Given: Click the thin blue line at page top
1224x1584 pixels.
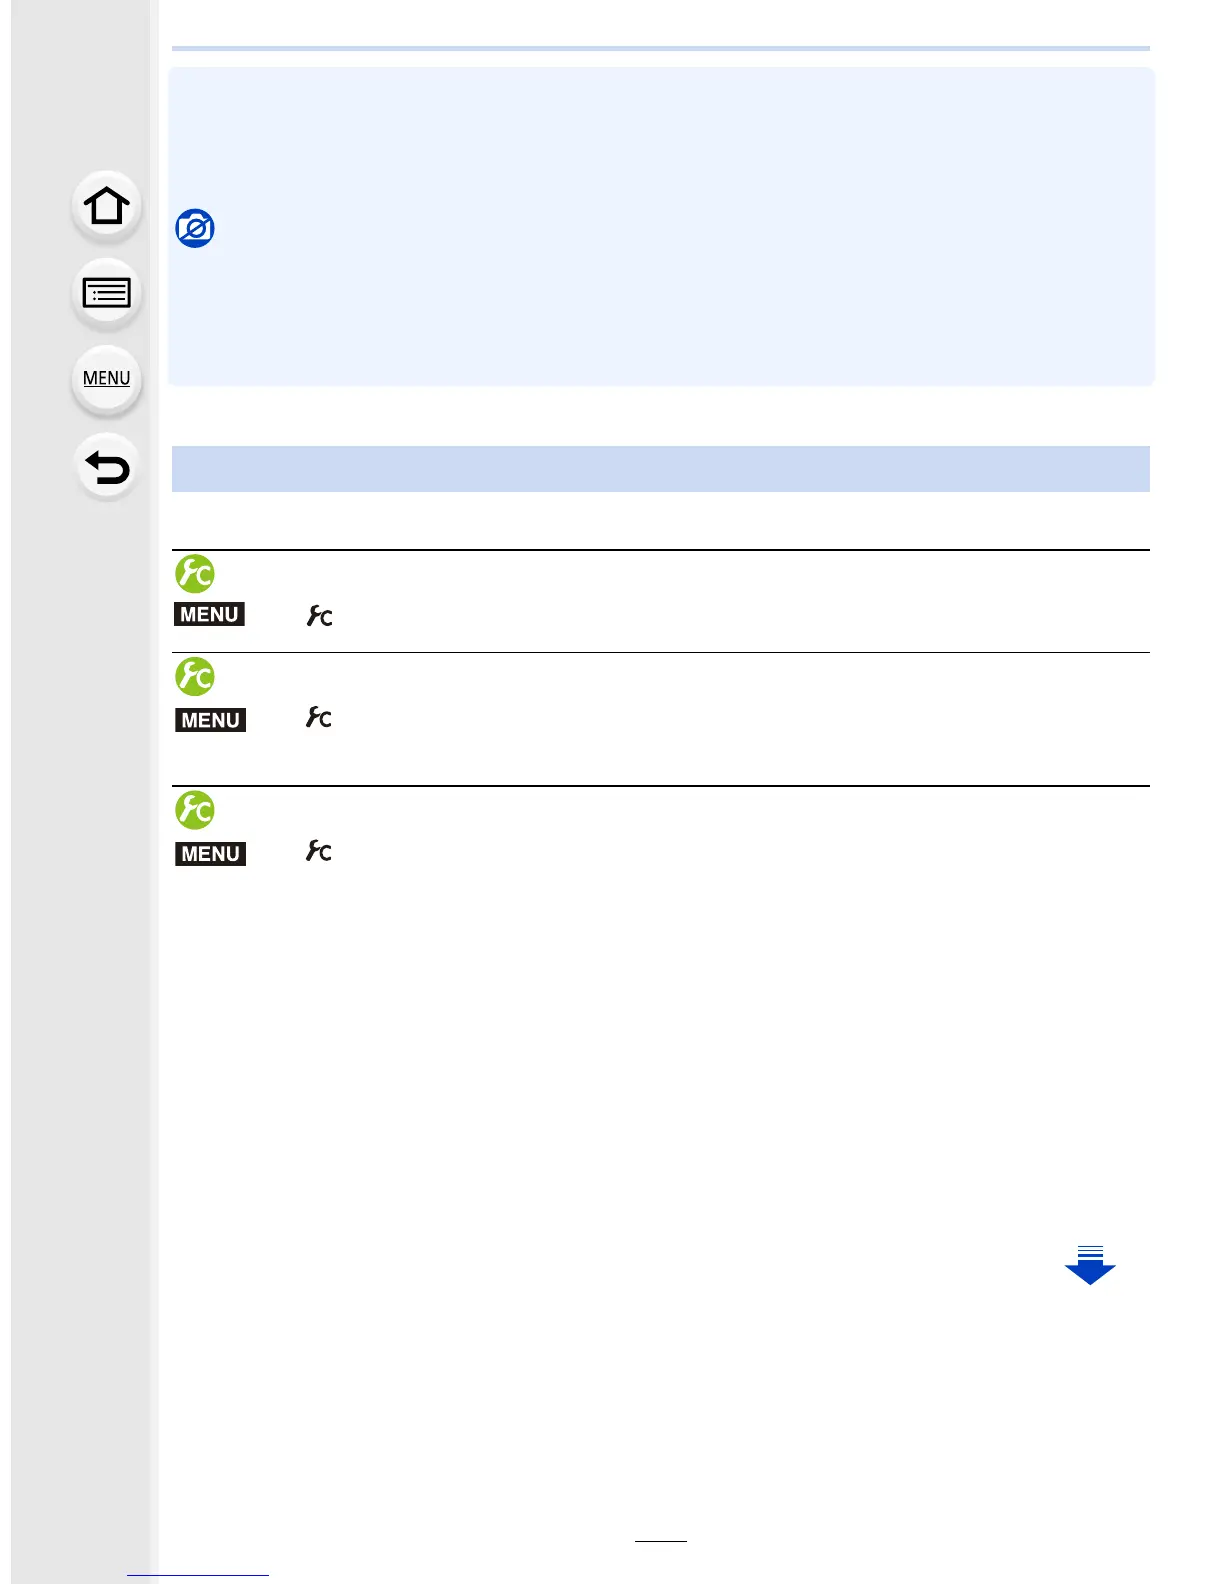Looking at the screenshot, I should [661, 48].
